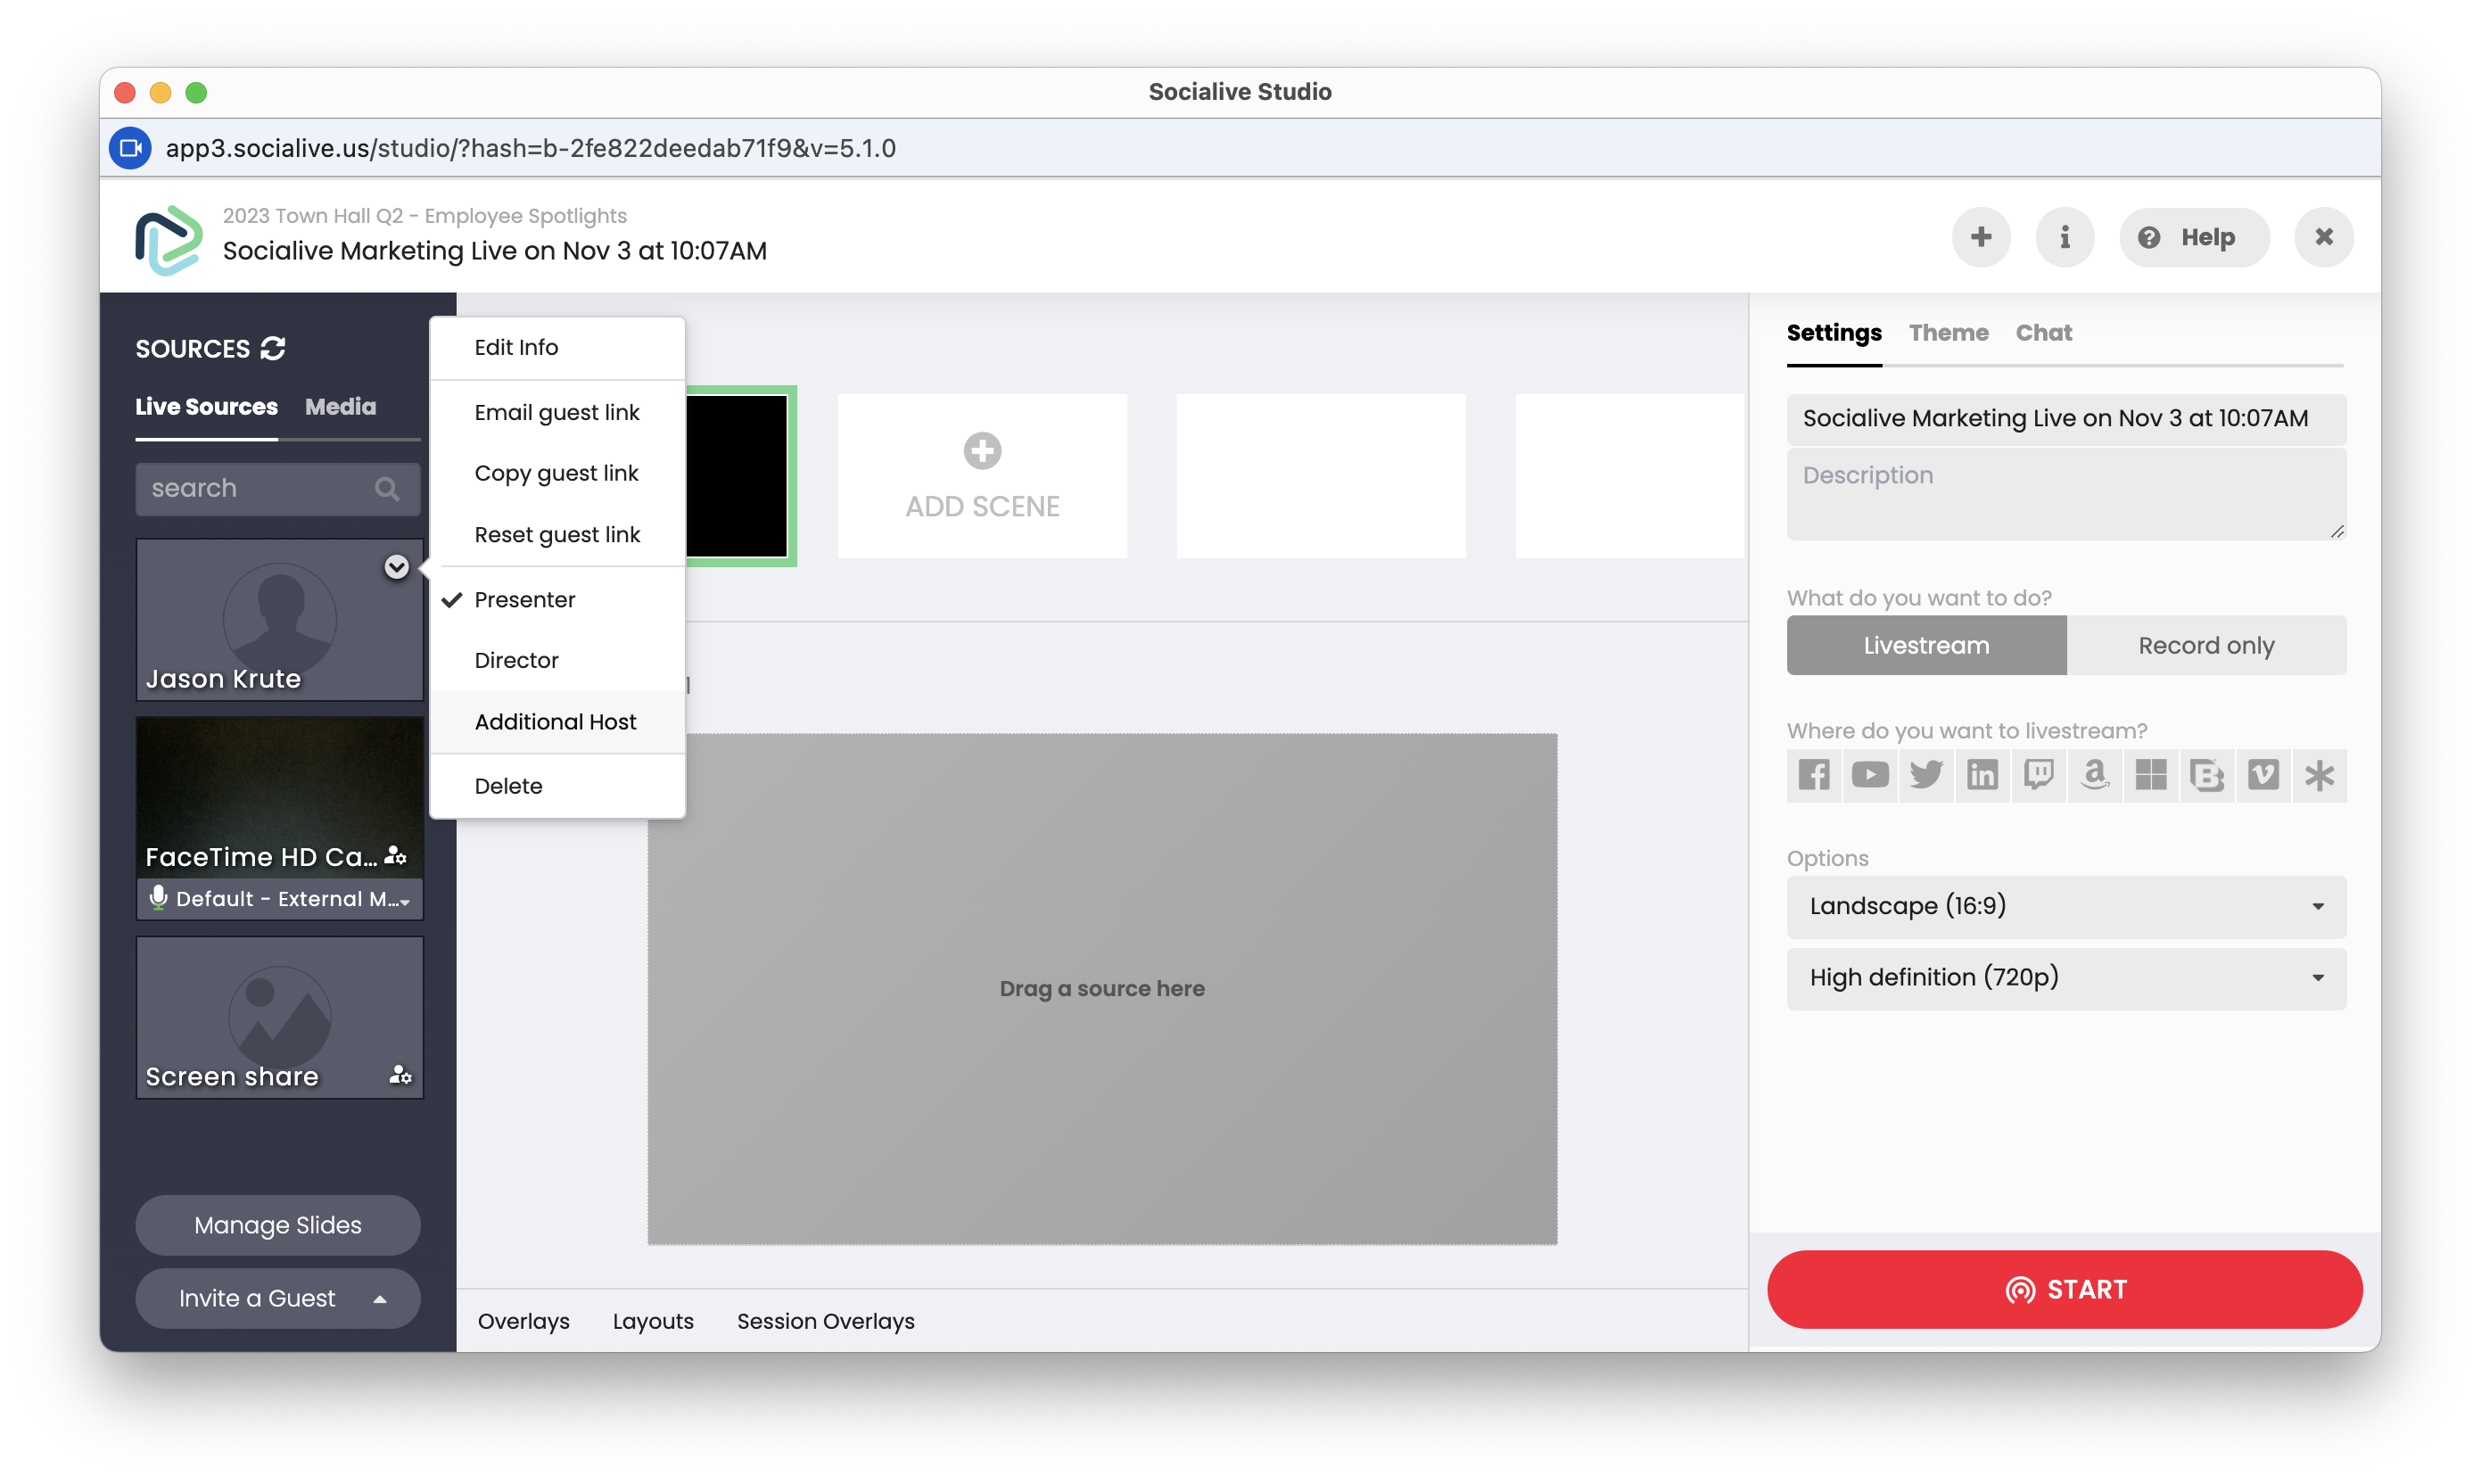Click the Vimeo destination icon
Image resolution: width=2481 pixels, height=1484 pixels.
click(x=2263, y=775)
